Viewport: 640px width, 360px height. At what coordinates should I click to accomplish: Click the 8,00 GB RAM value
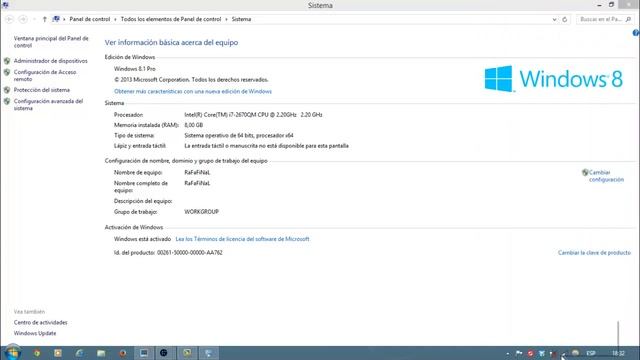coord(193,125)
